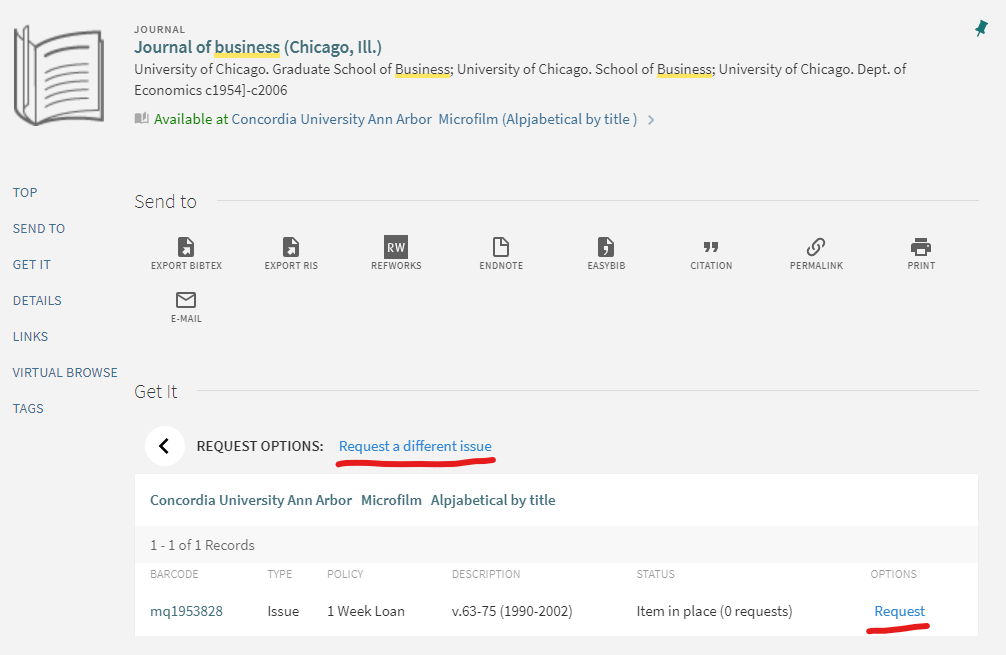Click '1 - 1 of 1 Records' text
Image resolution: width=1006 pixels, height=655 pixels.
(x=202, y=545)
